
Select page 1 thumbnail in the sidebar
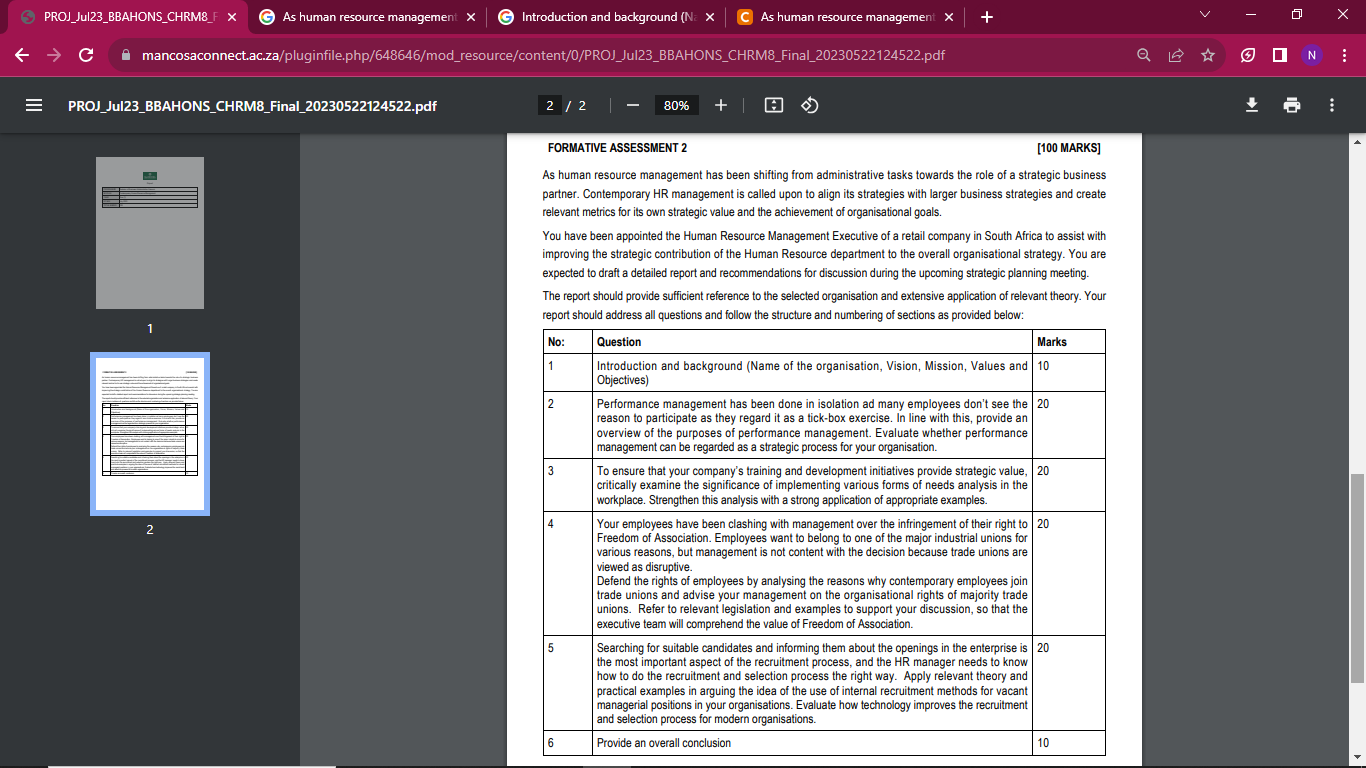point(148,232)
